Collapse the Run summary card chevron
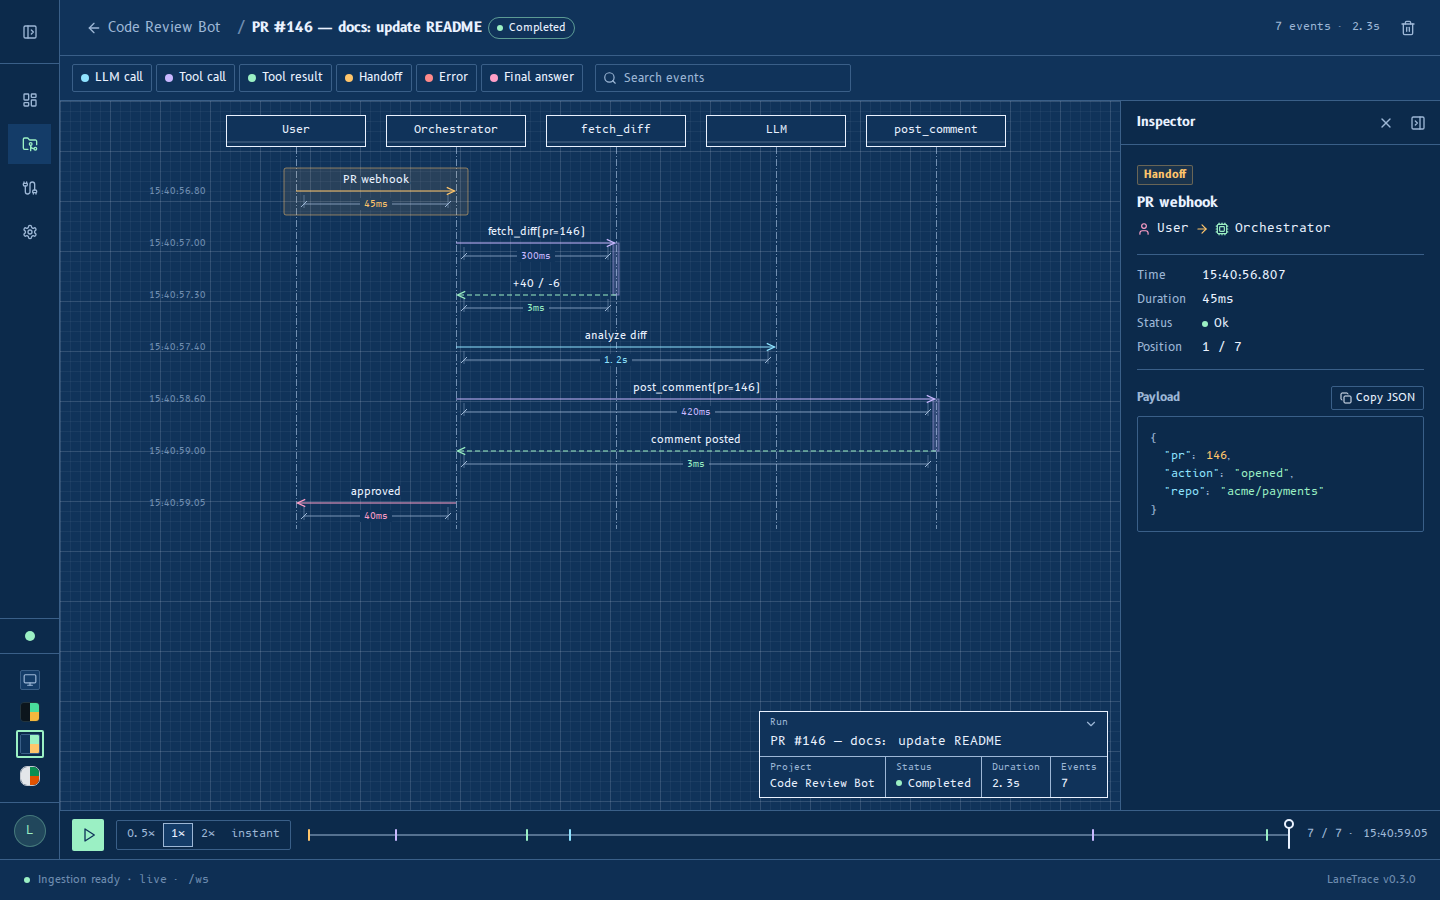Image resolution: width=1440 pixels, height=900 pixels. point(1091,723)
